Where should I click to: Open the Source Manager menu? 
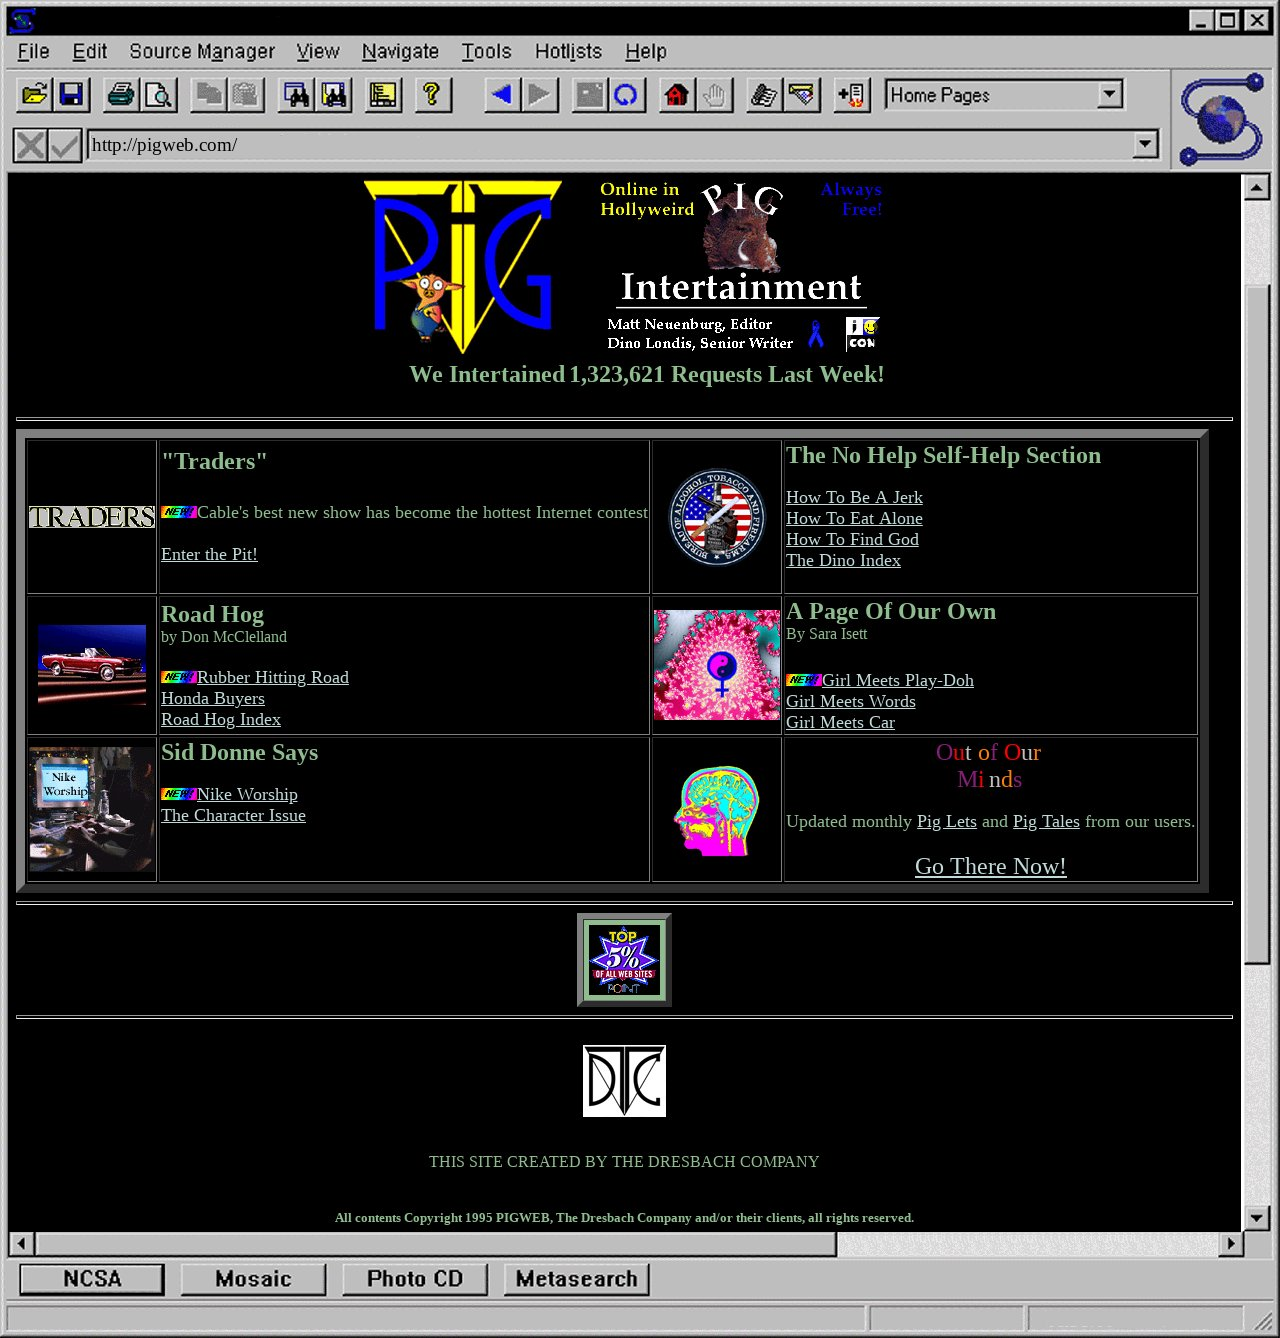pyautogui.click(x=202, y=51)
